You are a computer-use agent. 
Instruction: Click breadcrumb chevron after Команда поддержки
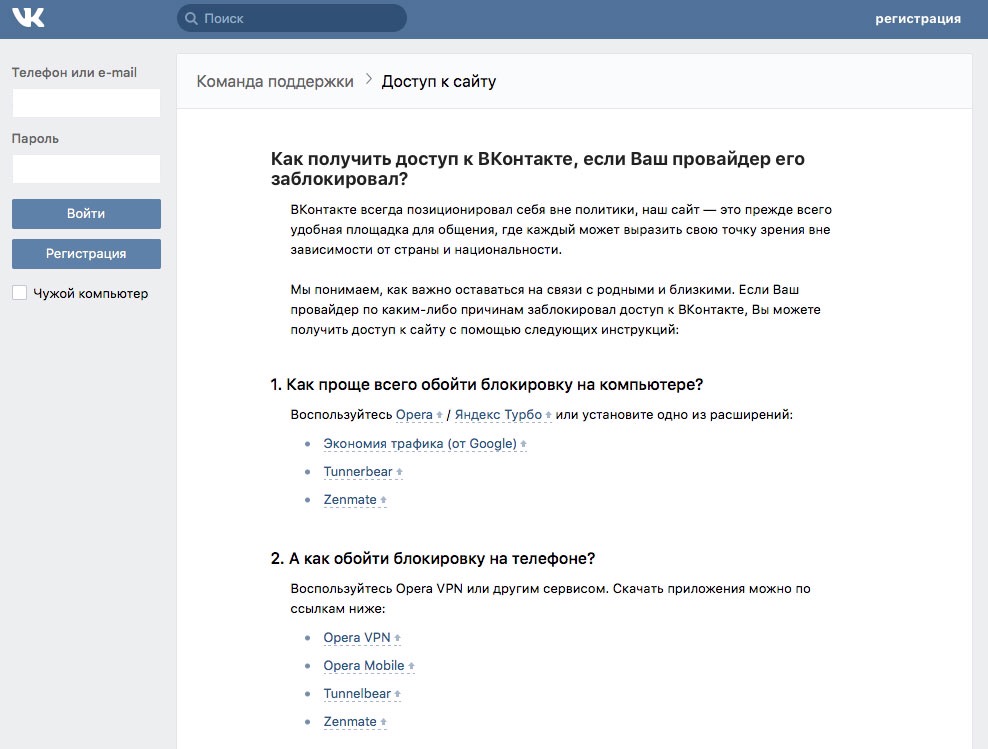[369, 80]
